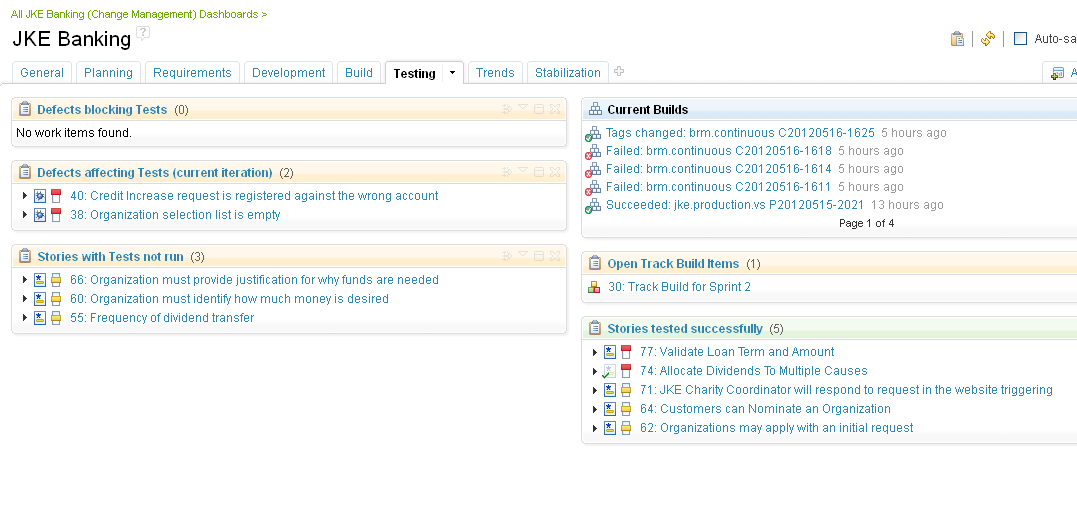Open the Testing tab dropdown arrow
Viewport: 1077px width, 526px height.
453,73
